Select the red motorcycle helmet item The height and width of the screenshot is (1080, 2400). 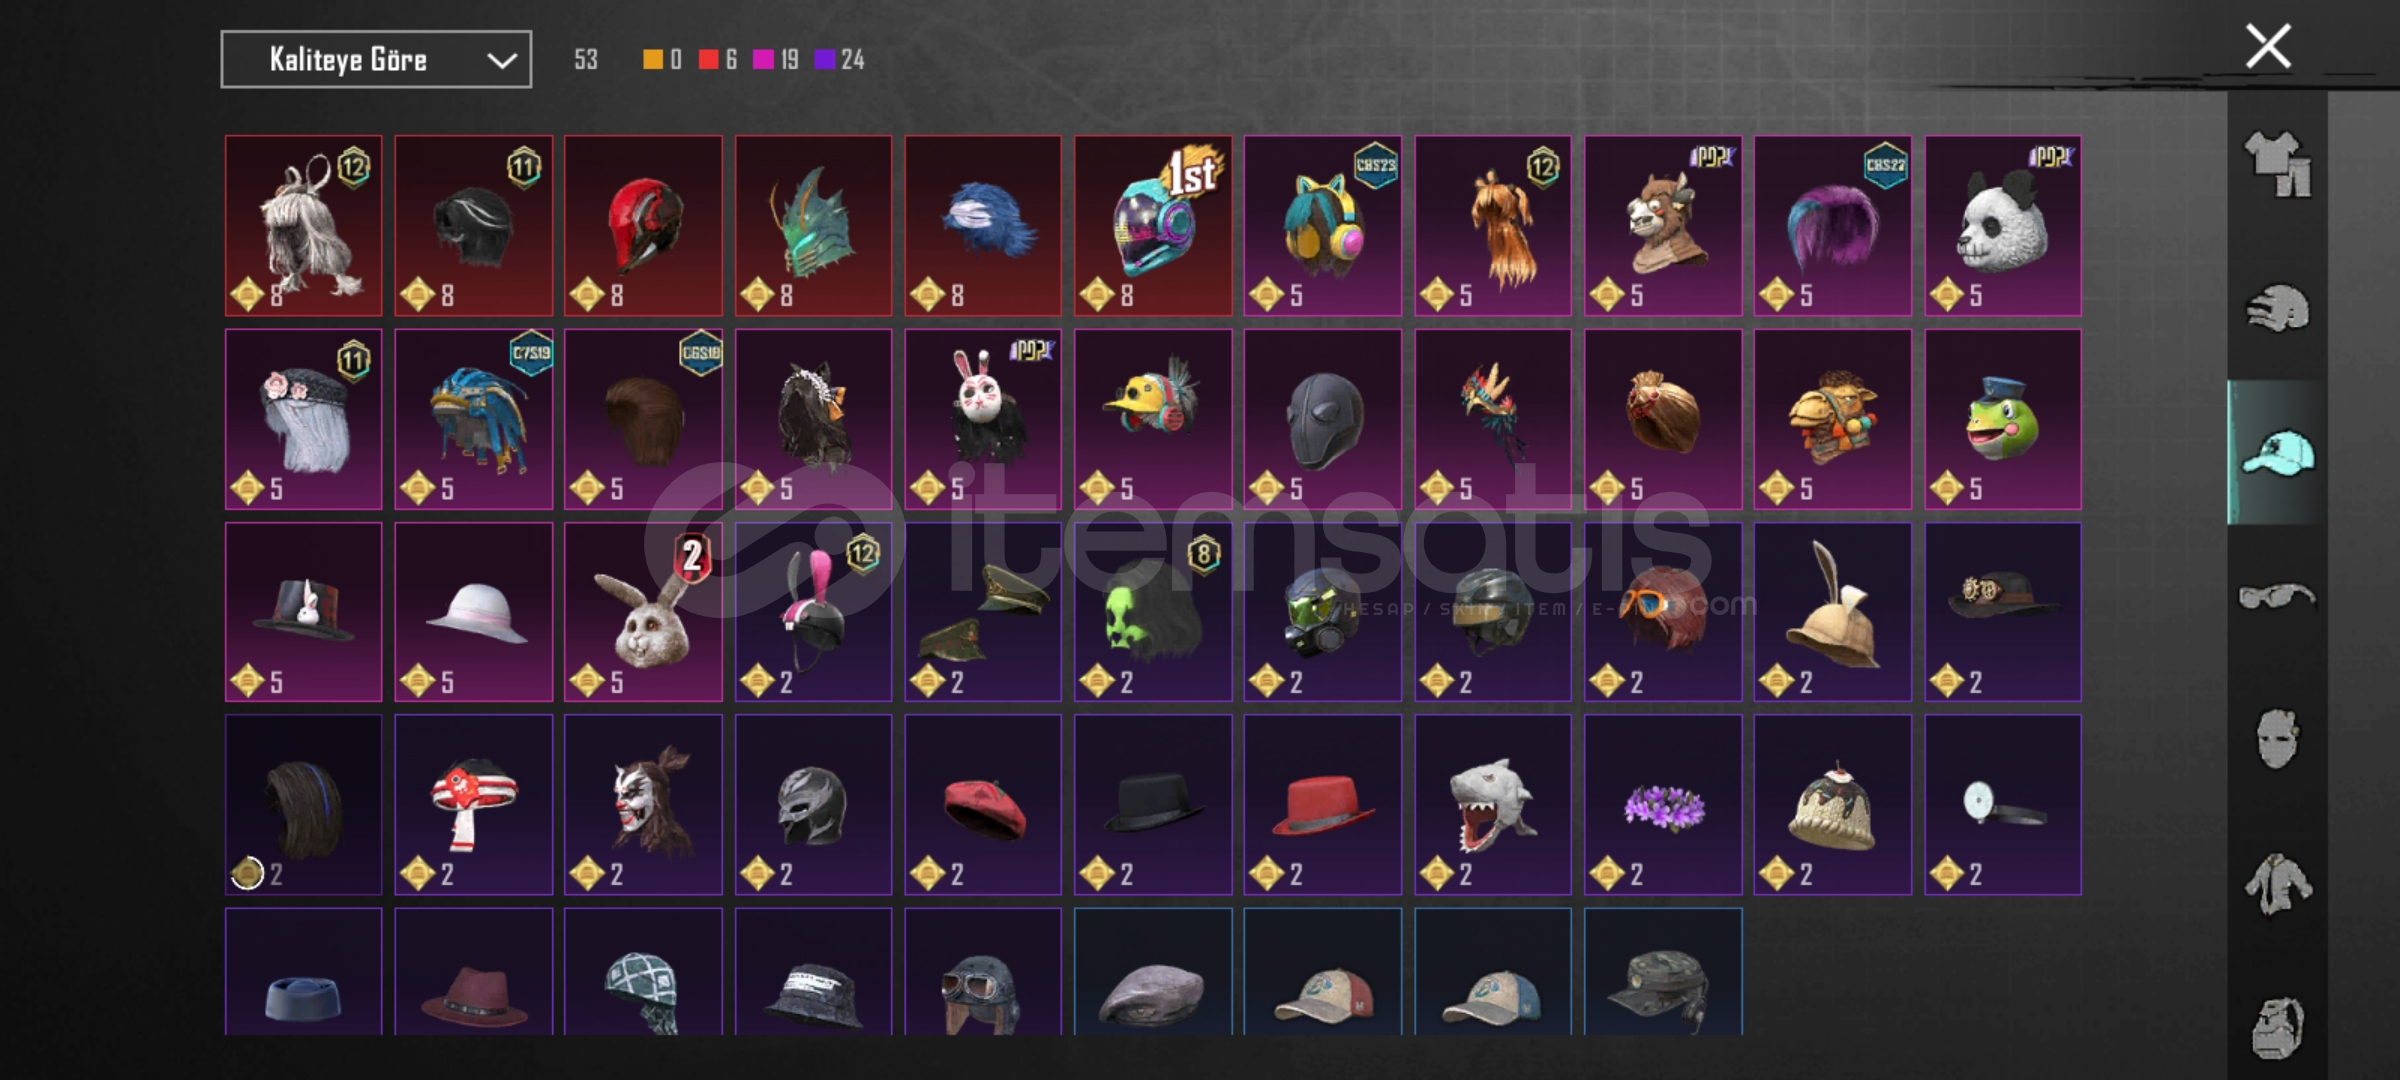point(643,226)
